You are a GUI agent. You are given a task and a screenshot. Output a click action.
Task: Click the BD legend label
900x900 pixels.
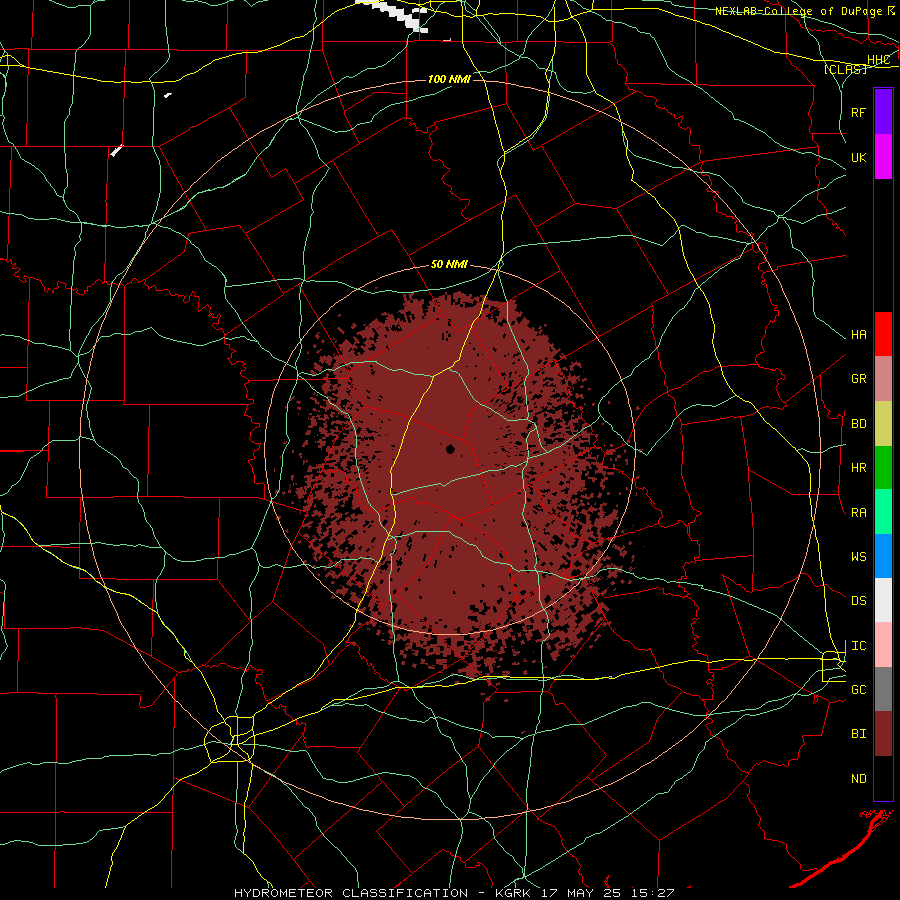pyautogui.click(x=859, y=424)
